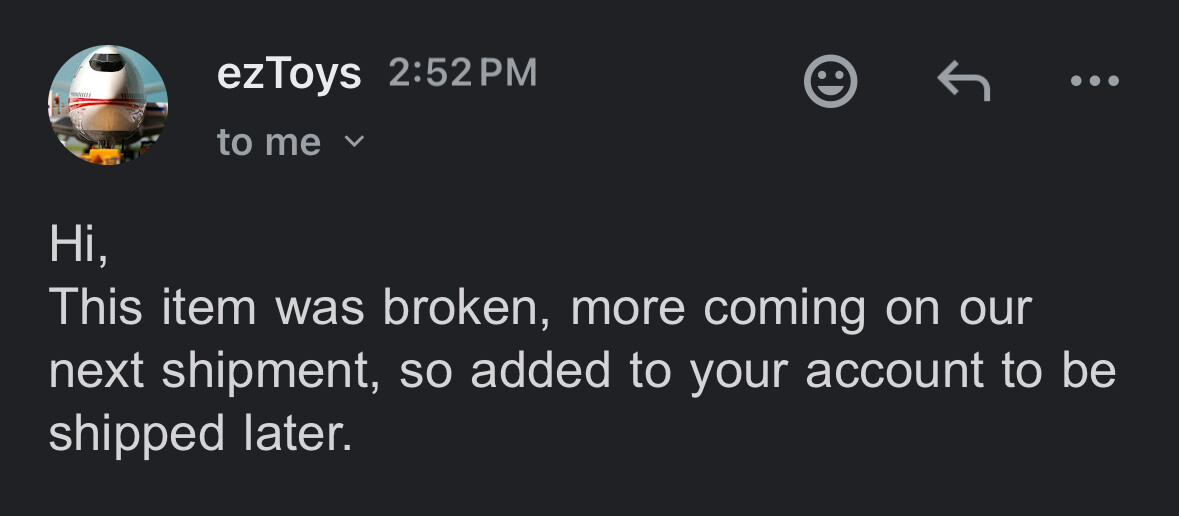Click the word "our" ending the first line
The image size is (1179, 516).
pos(994,309)
